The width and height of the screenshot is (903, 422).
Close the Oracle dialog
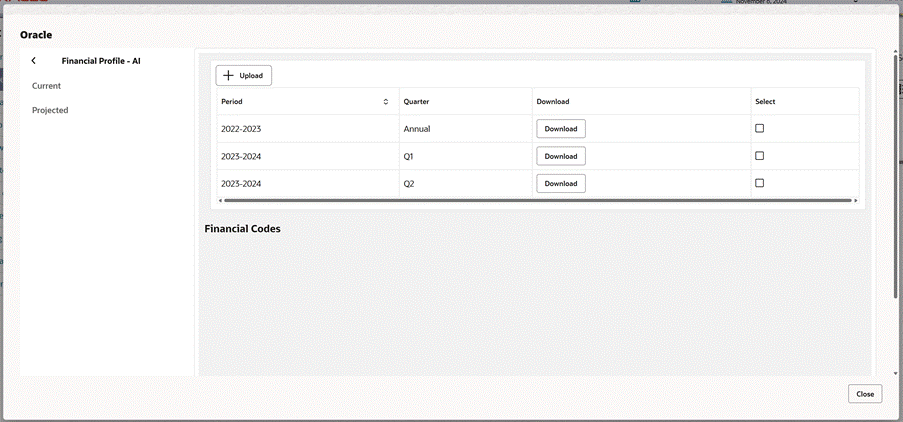pyautogui.click(x=865, y=394)
